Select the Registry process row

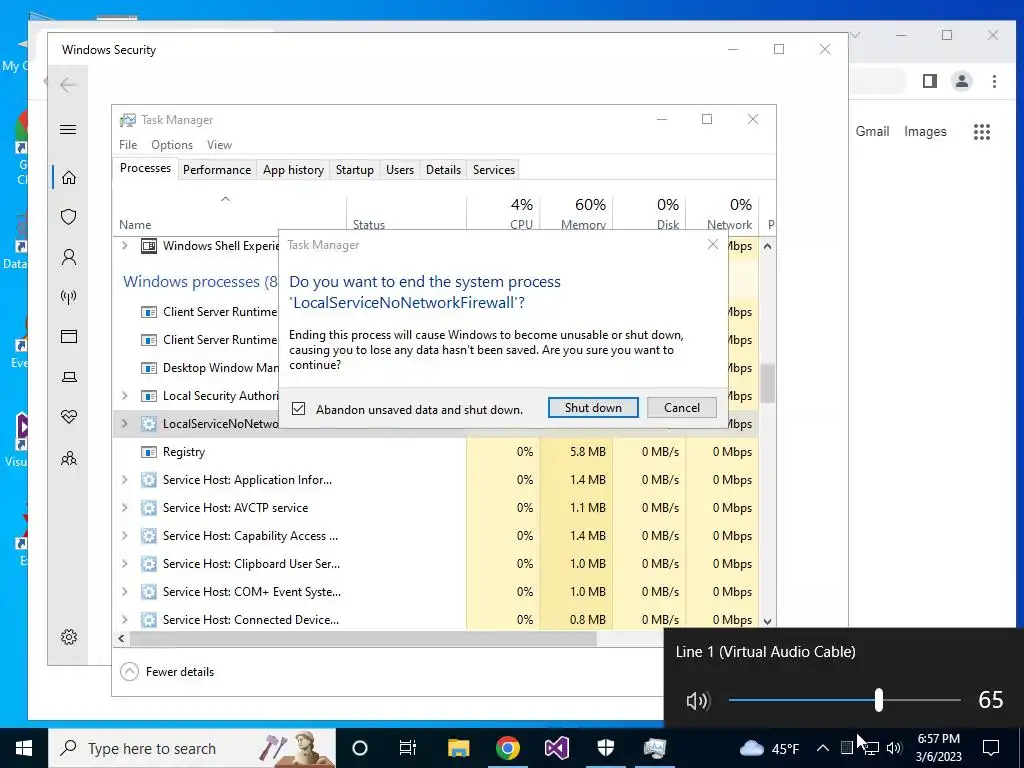coord(436,452)
